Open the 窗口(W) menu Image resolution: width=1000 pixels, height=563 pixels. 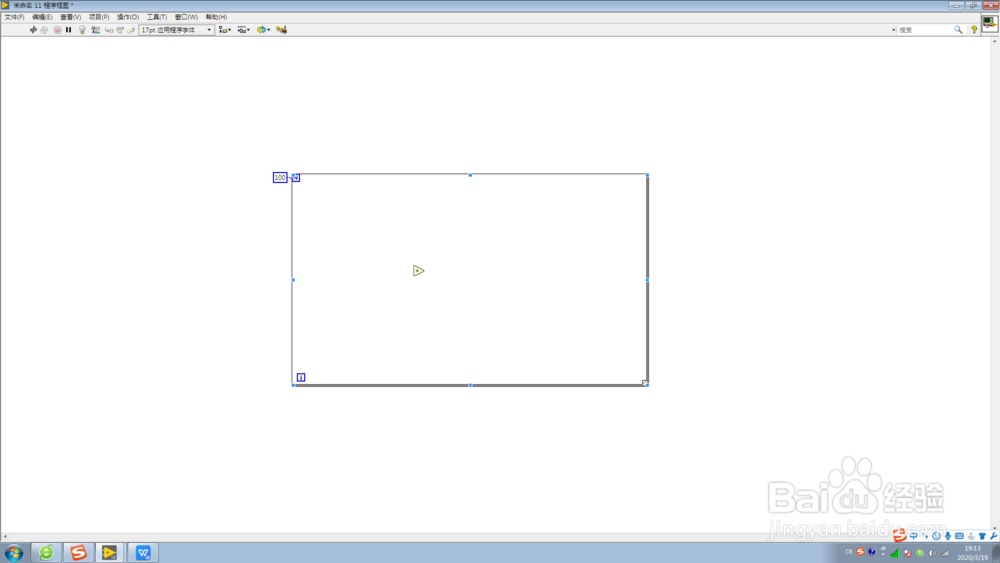coord(186,17)
